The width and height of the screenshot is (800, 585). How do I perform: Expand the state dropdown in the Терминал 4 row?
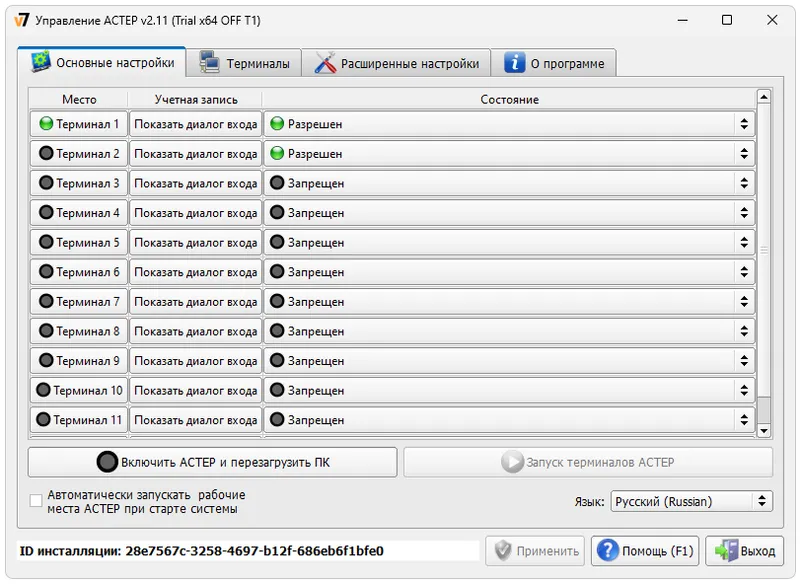click(509, 212)
